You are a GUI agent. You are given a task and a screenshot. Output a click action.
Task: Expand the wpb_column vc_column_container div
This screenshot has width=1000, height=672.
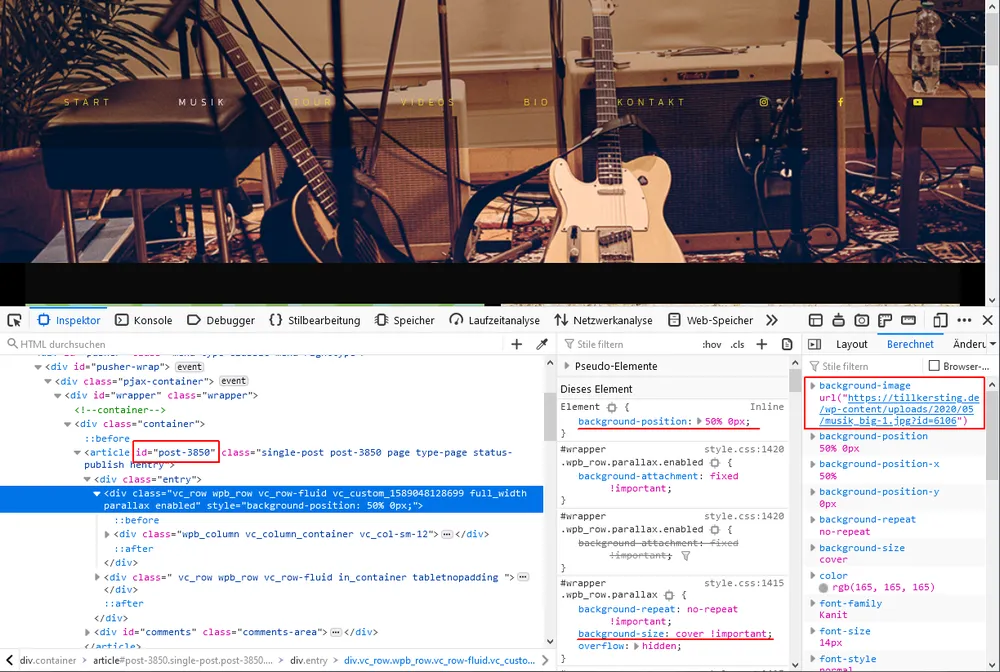(107, 534)
